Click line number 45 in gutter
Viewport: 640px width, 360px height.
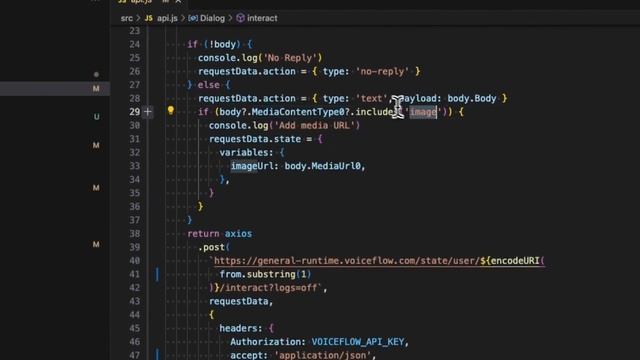[x=134, y=328]
